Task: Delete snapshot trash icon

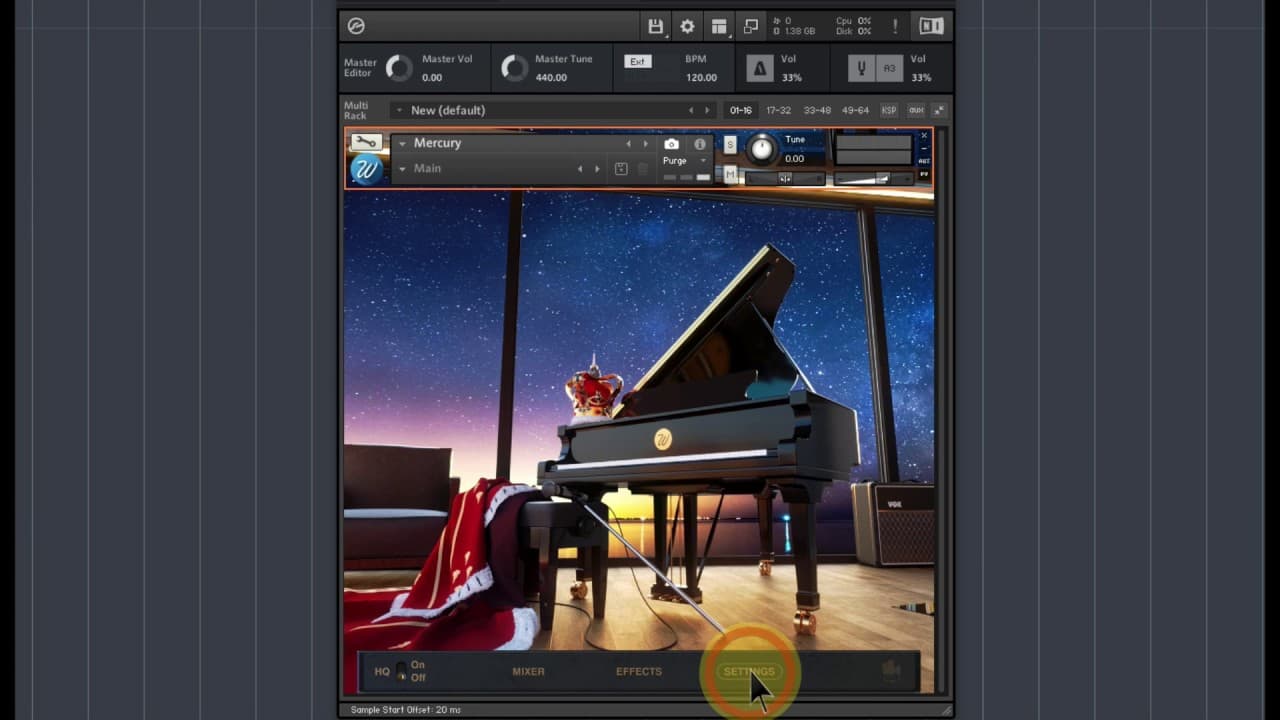Action: (643, 169)
